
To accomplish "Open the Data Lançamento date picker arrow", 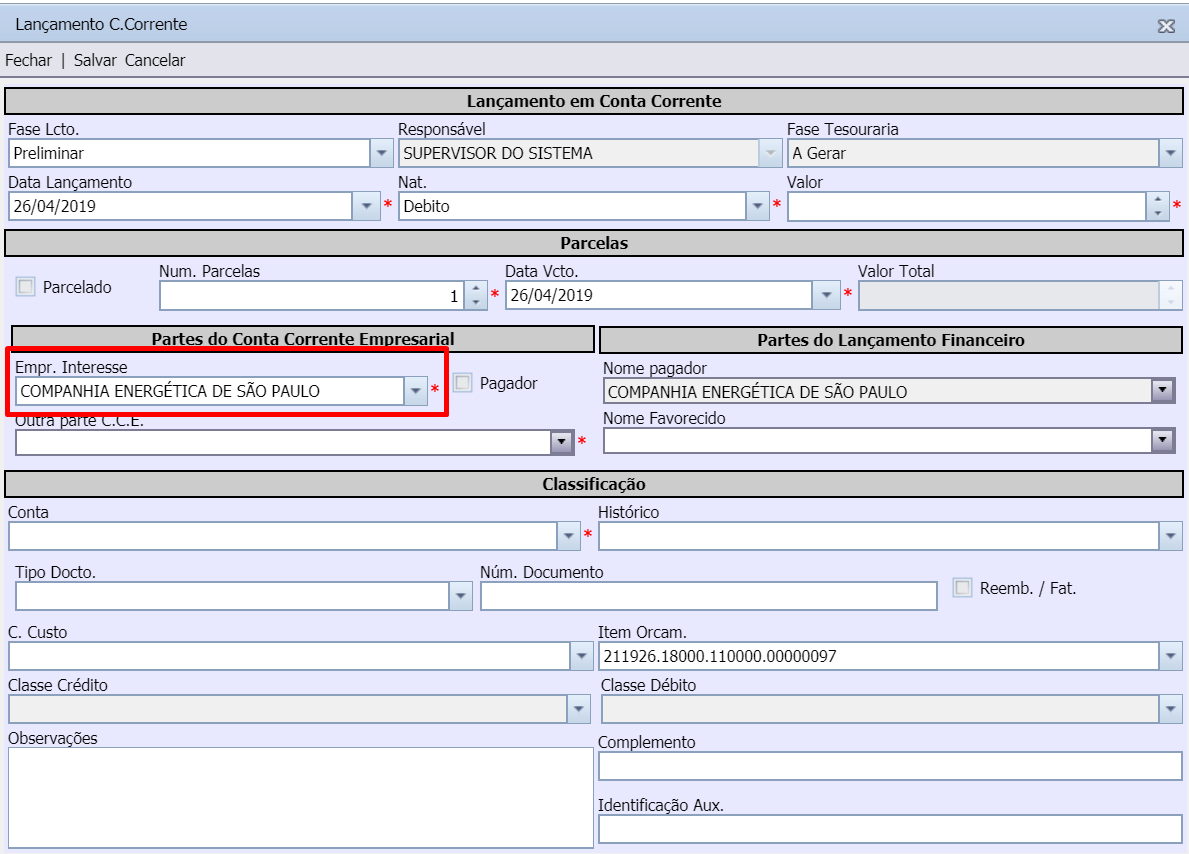I will tap(366, 206).
